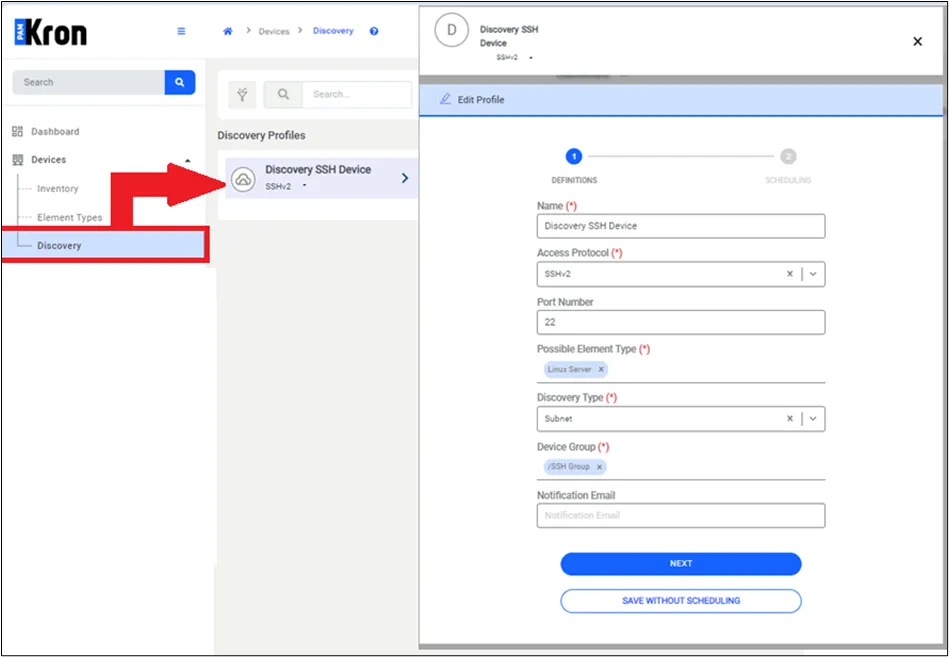
Task: Clear the SSHv2 Access Protocol selection
Action: click(790, 274)
